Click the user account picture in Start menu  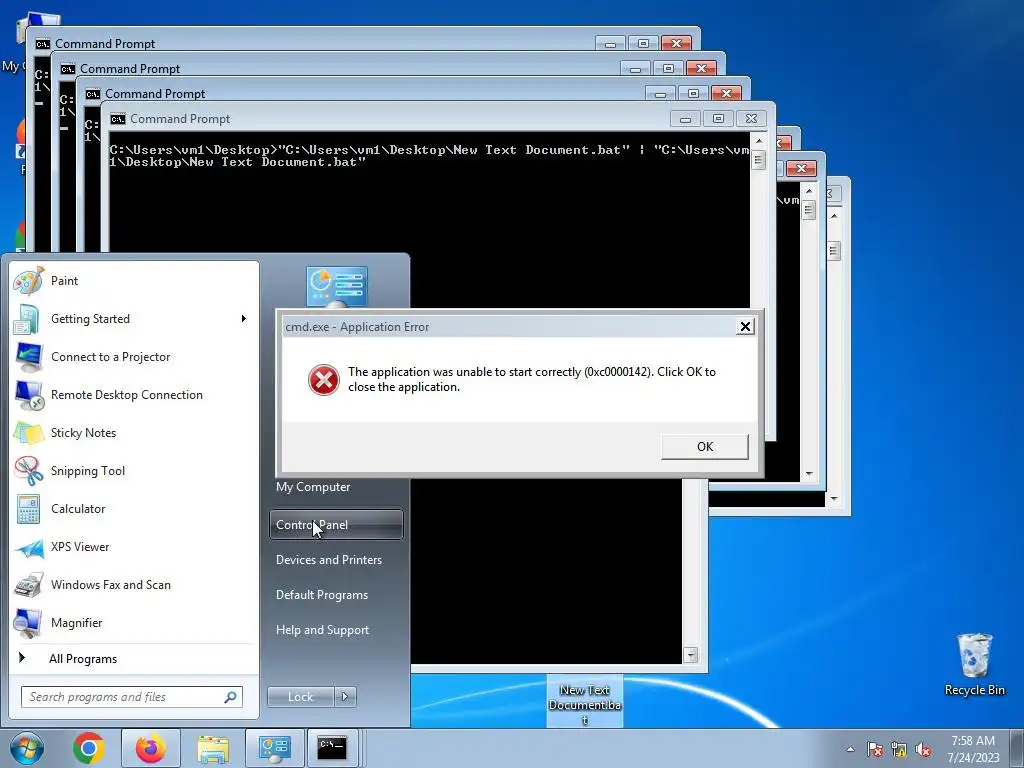click(337, 287)
